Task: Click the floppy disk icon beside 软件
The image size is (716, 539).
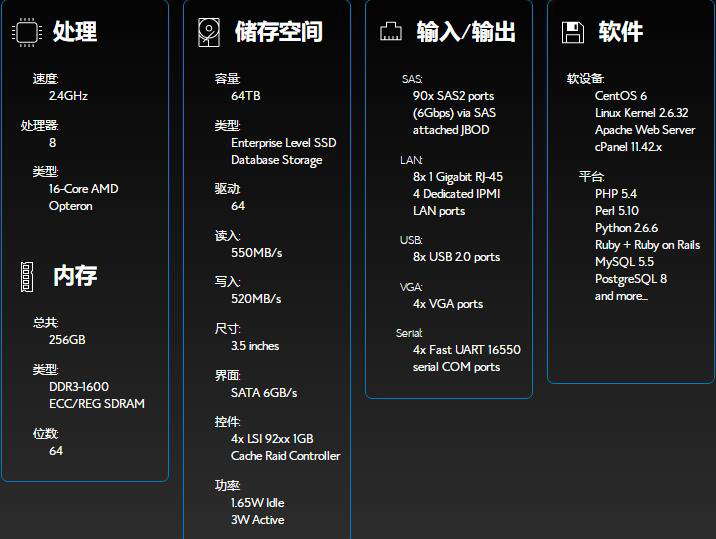Action: point(573,32)
